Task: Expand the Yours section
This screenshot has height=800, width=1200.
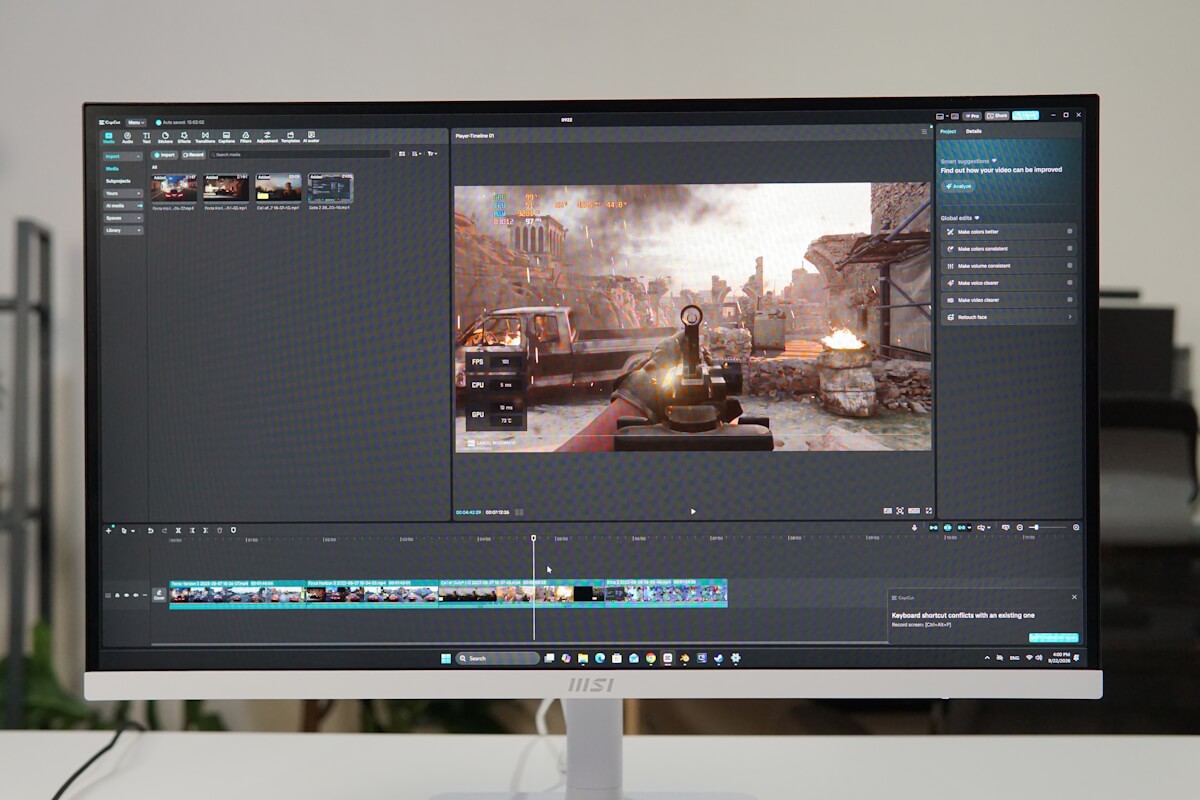Action: pos(123,193)
